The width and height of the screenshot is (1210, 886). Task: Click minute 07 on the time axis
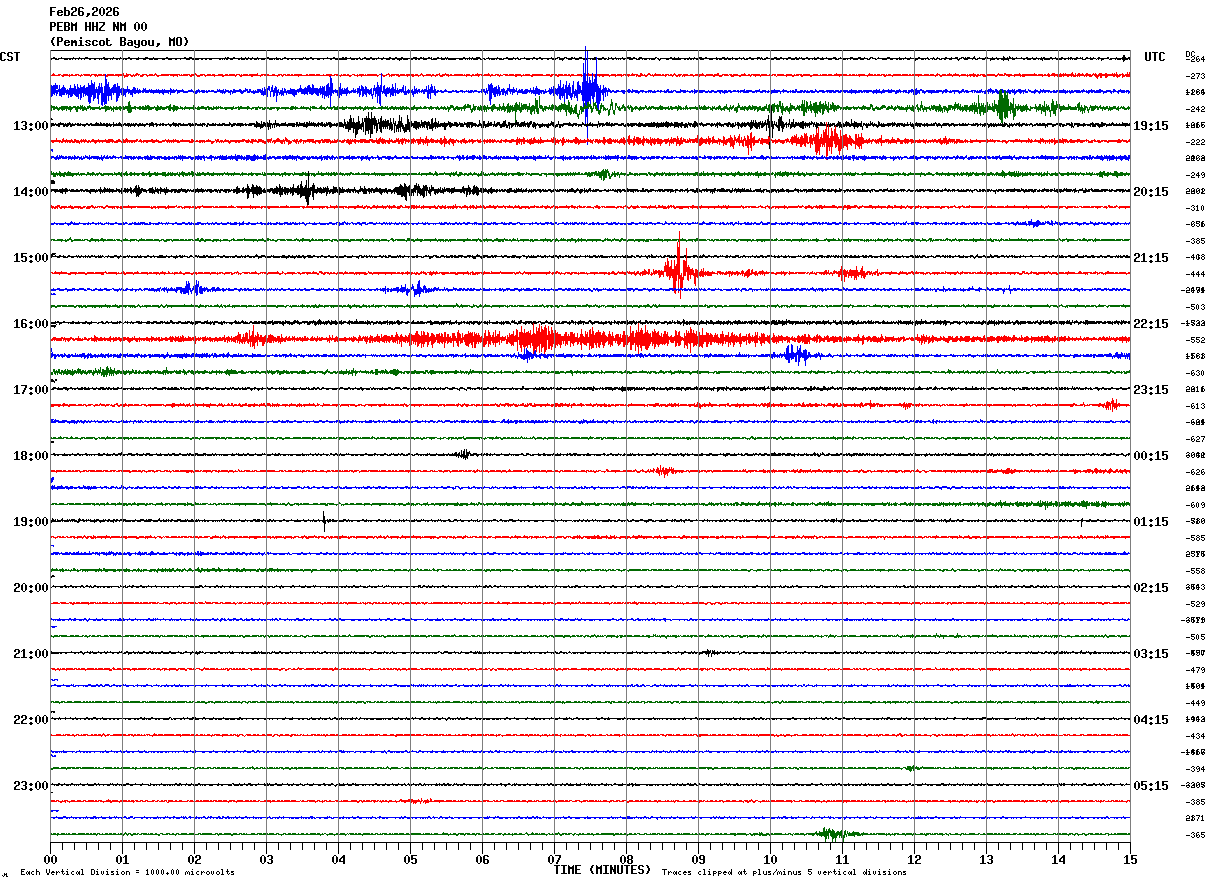(554, 859)
